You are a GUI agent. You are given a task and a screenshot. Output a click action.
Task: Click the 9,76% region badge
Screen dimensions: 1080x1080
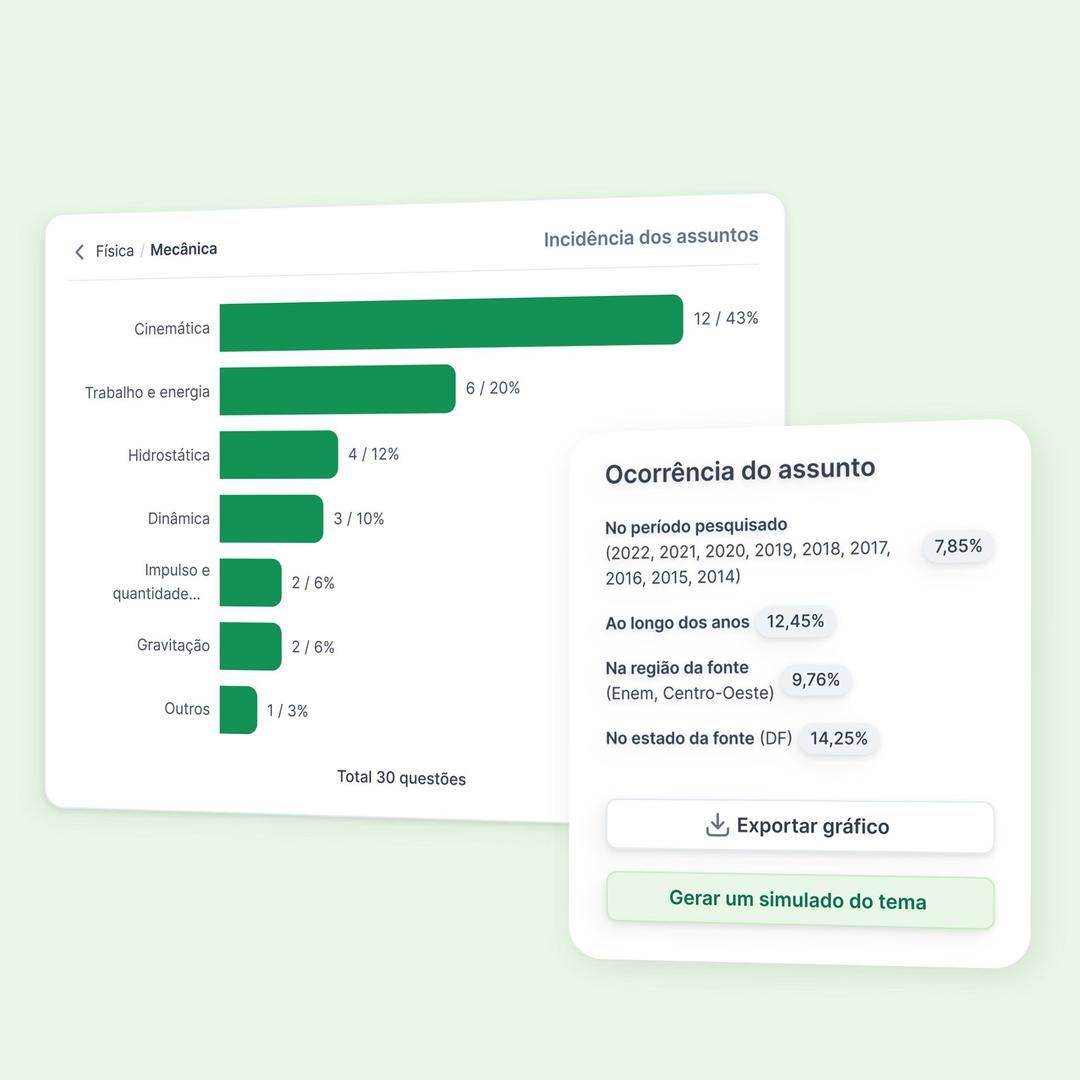(815, 680)
